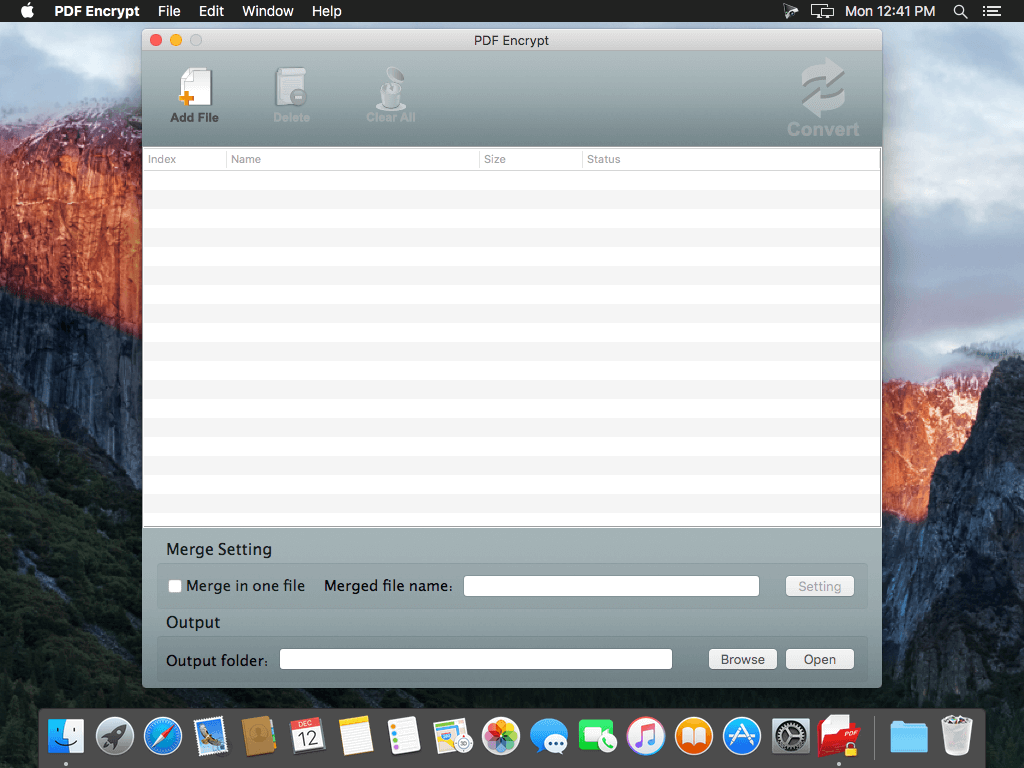The width and height of the screenshot is (1024, 768).
Task: Click the Merged file name input field
Action: point(611,586)
